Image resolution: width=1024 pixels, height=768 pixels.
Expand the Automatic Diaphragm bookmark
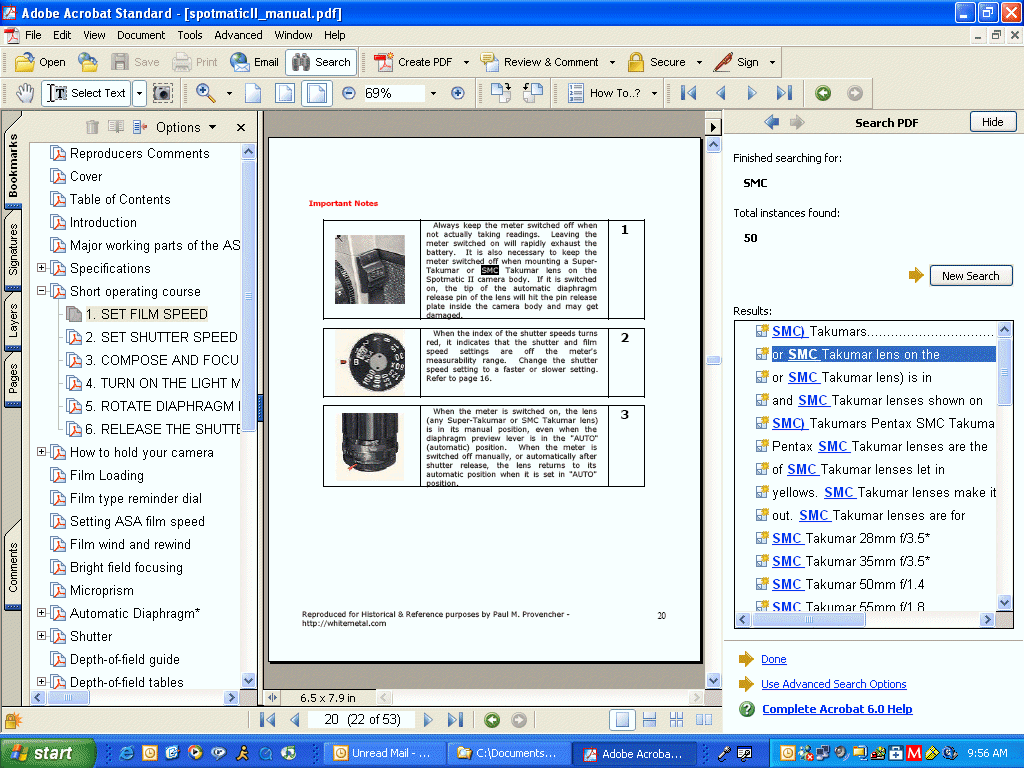click(42, 613)
